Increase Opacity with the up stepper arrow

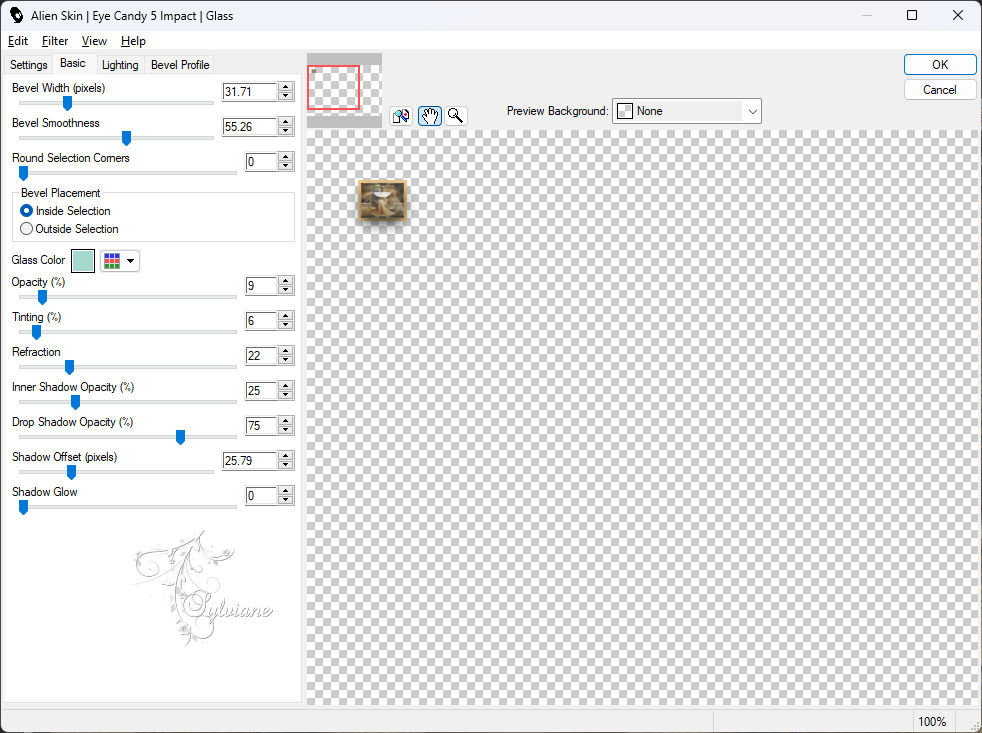(x=286, y=281)
